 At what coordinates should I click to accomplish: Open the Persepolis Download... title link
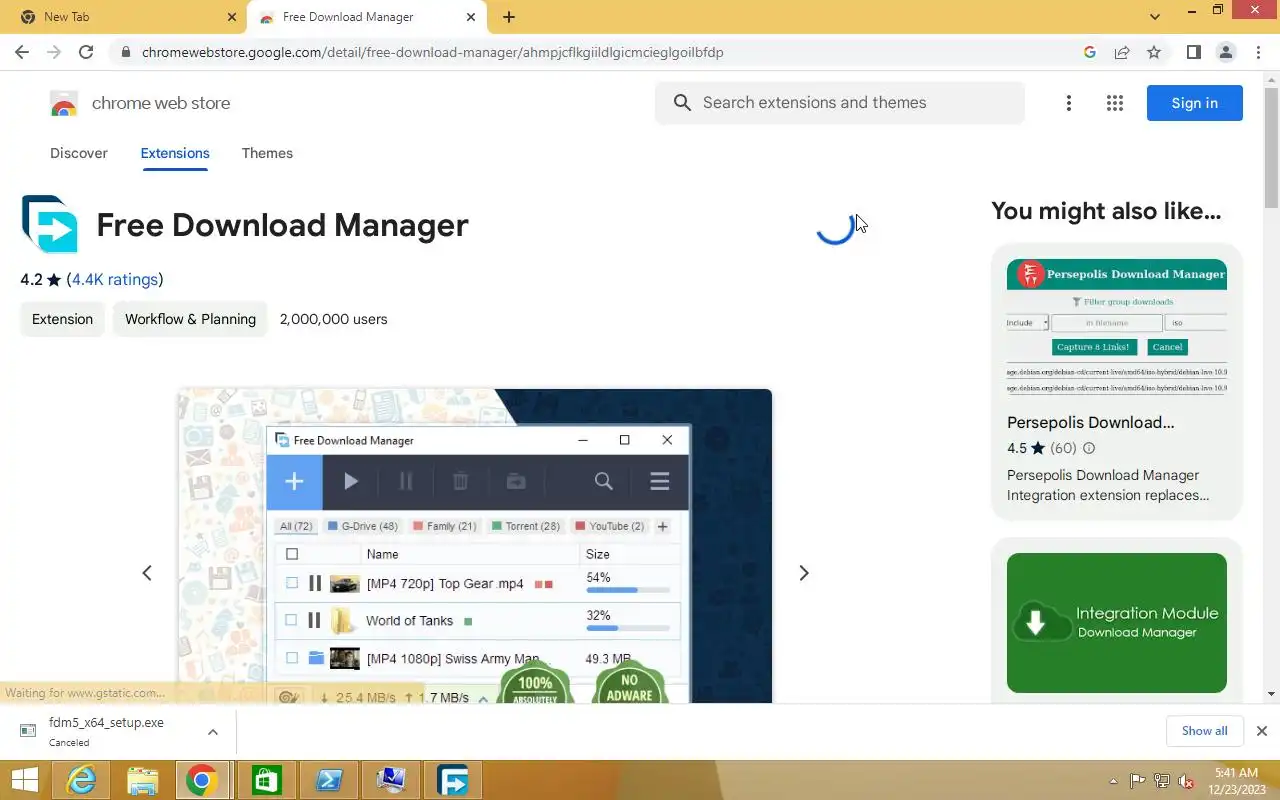(1091, 422)
